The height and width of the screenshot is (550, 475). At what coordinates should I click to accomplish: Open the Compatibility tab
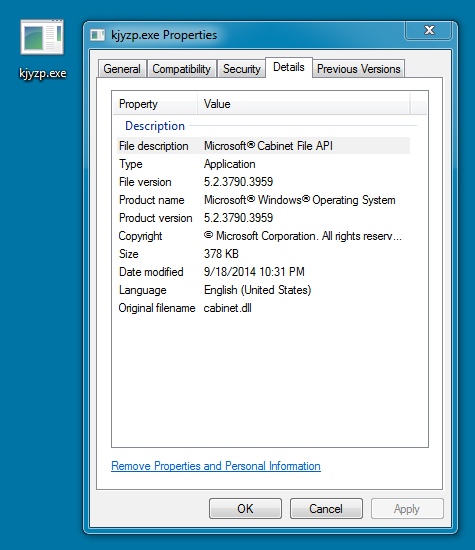click(x=181, y=69)
